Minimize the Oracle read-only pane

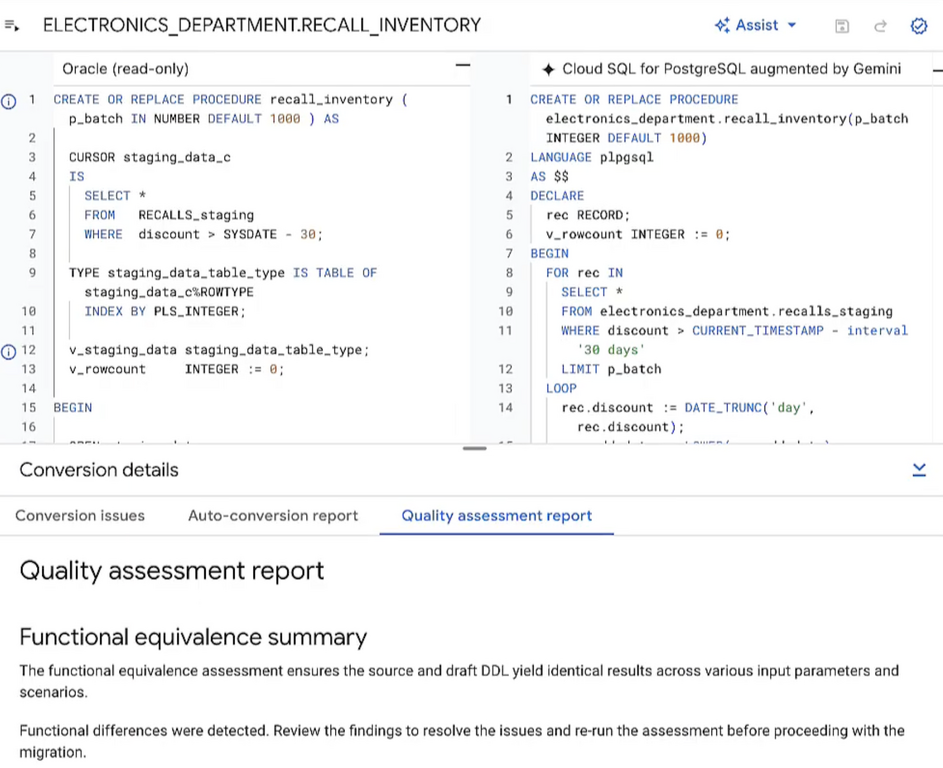[462, 65]
